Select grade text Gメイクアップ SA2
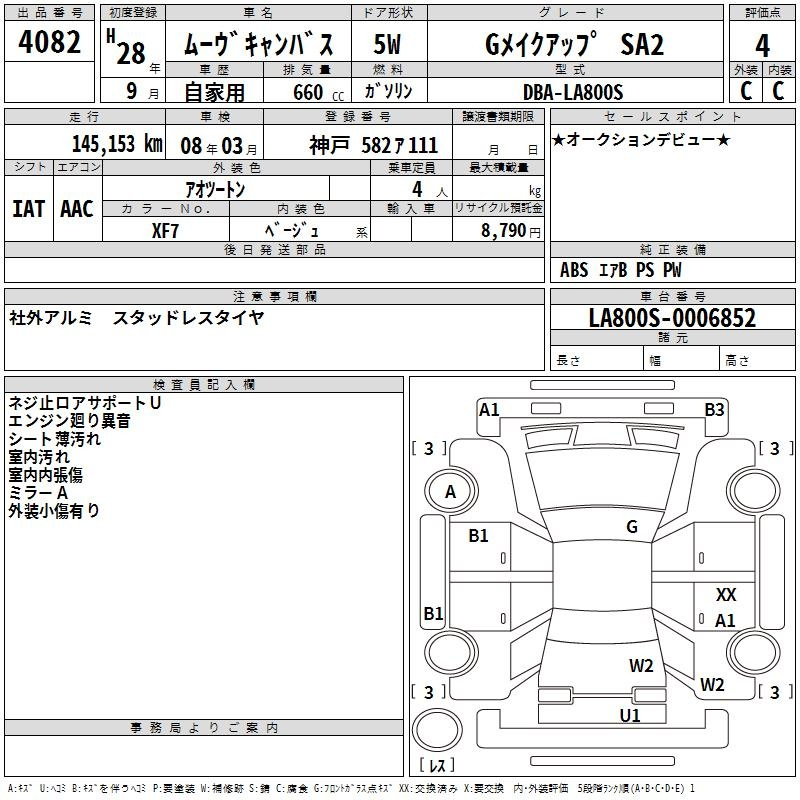 tap(574, 44)
